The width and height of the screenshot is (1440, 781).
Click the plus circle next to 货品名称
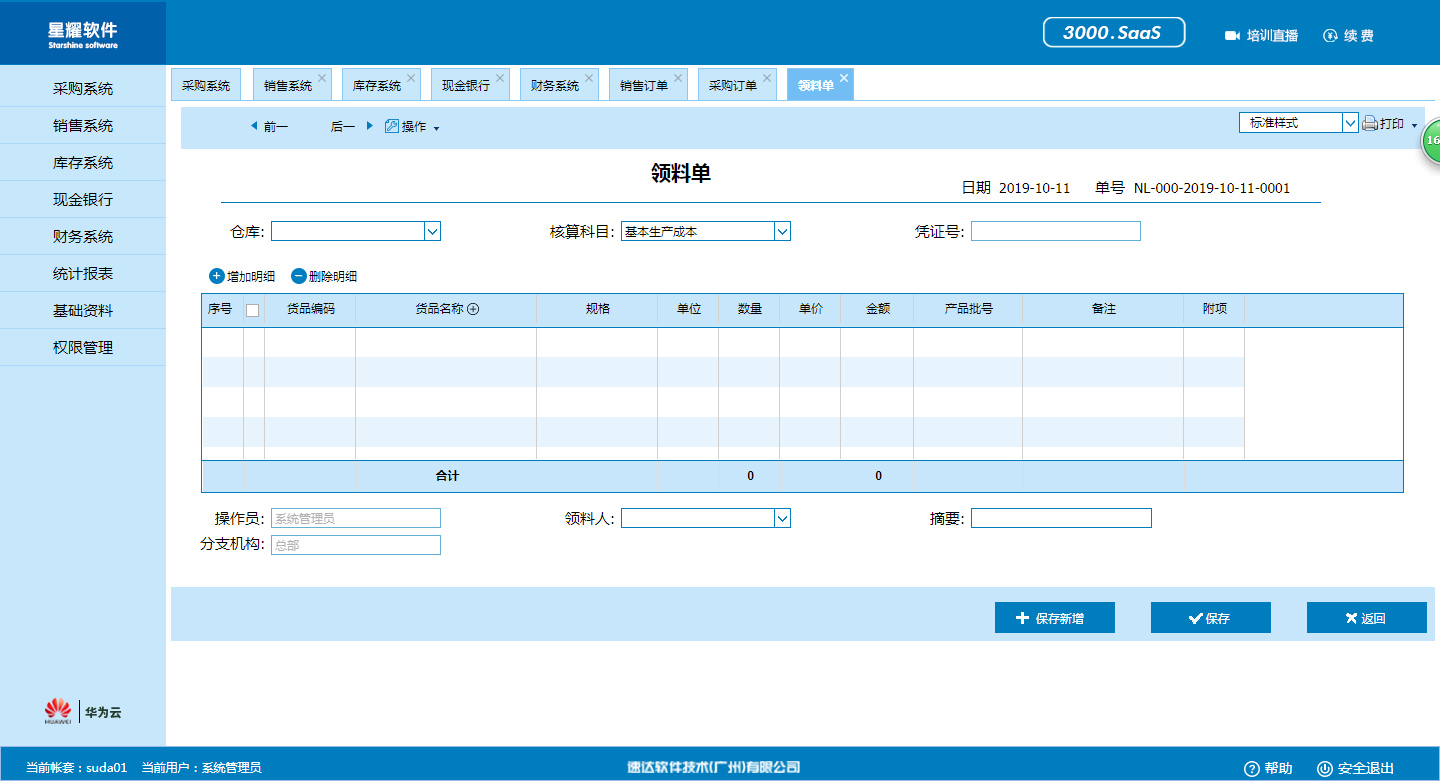(x=474, y=309)
